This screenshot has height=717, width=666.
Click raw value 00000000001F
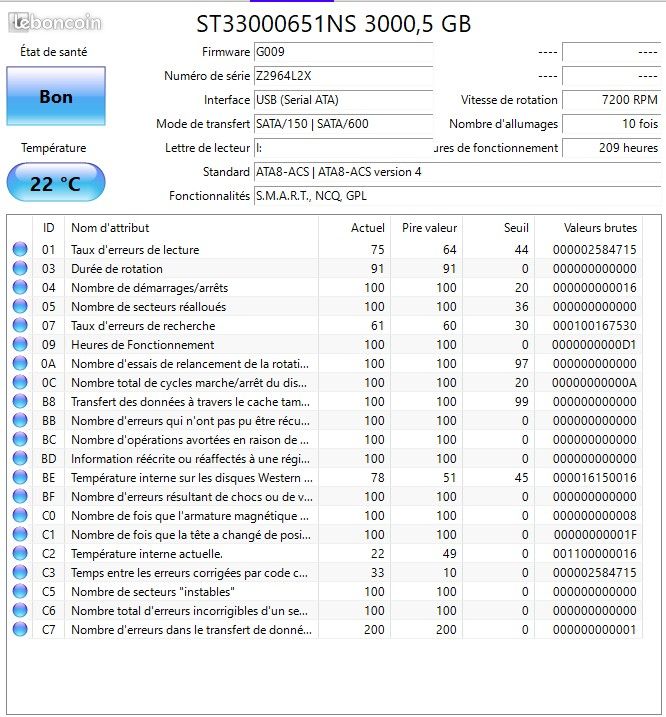tap(594, 534)
